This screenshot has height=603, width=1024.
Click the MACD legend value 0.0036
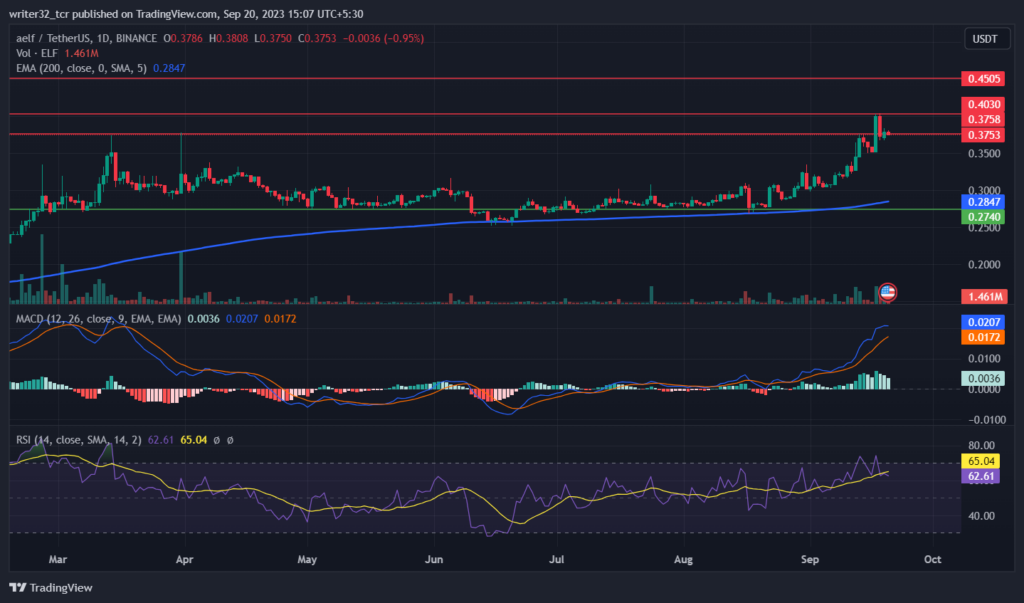click(203, 319)
